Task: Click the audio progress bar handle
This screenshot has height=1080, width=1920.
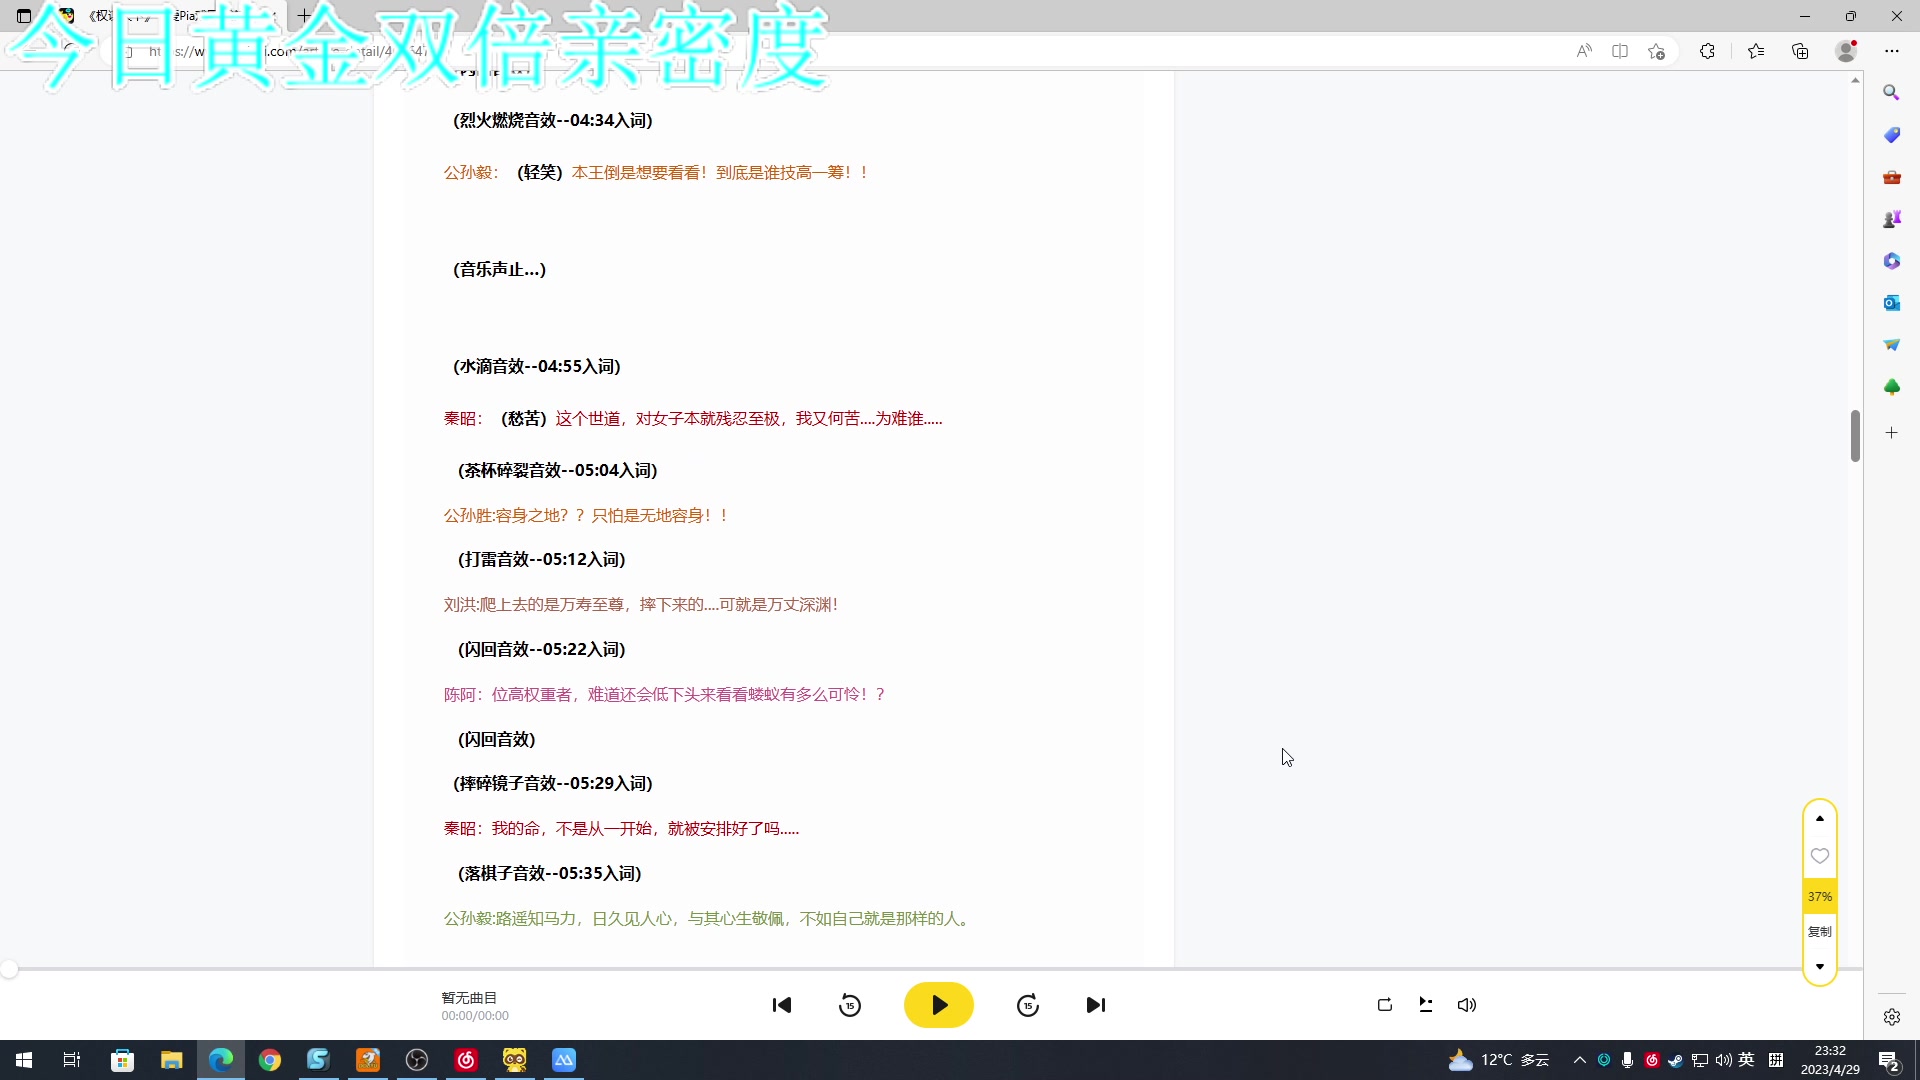Action: tap(9, 969)
